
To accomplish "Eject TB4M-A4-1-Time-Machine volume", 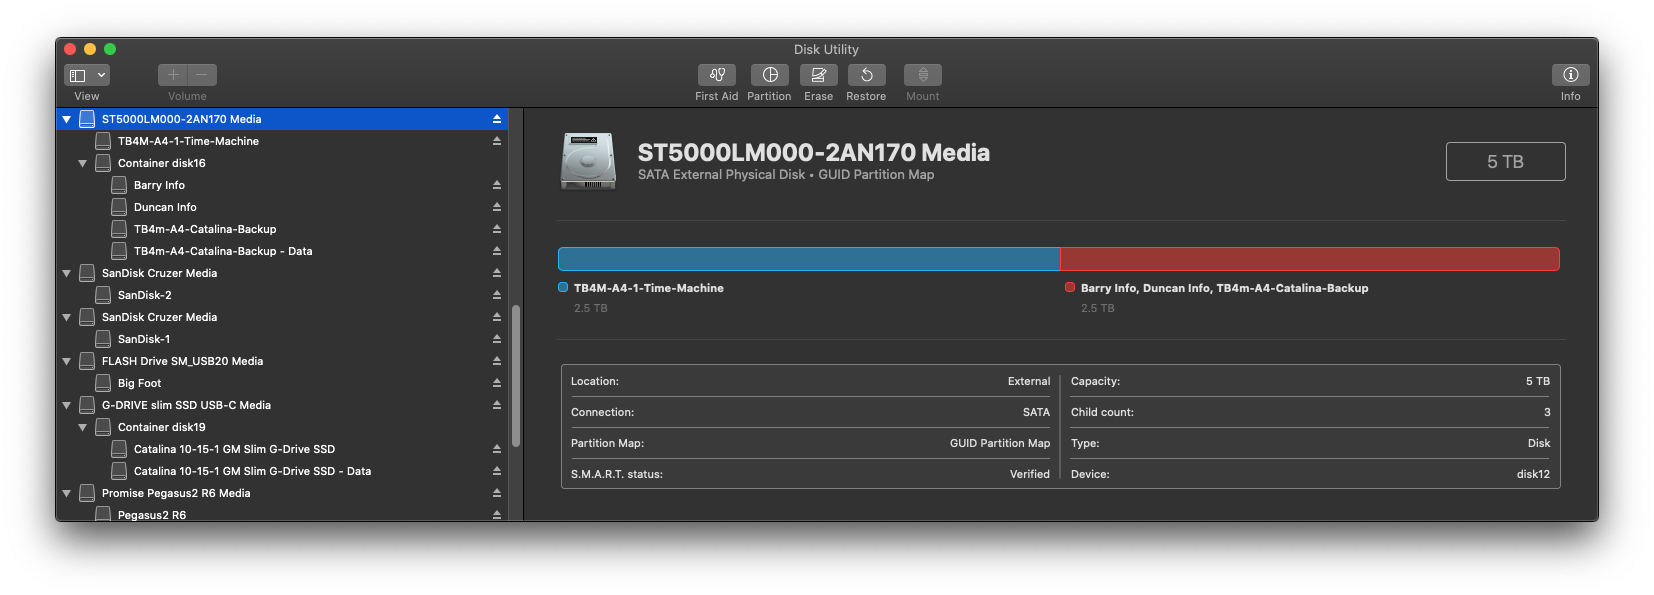I will (x=496, y=141).
